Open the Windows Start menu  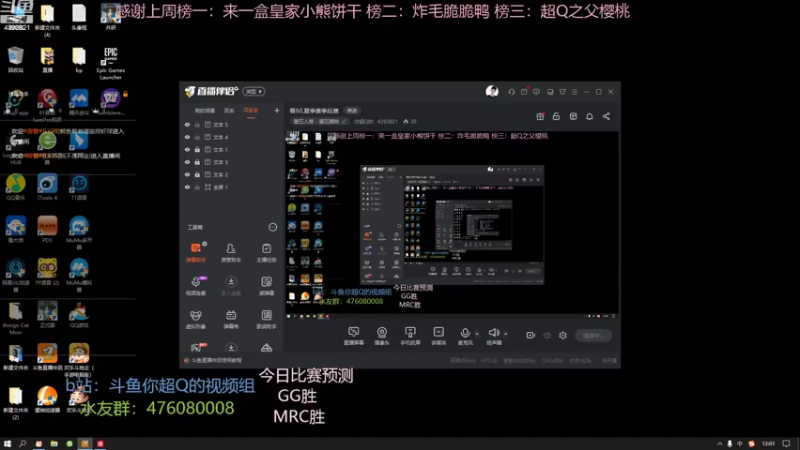(7, 444)
